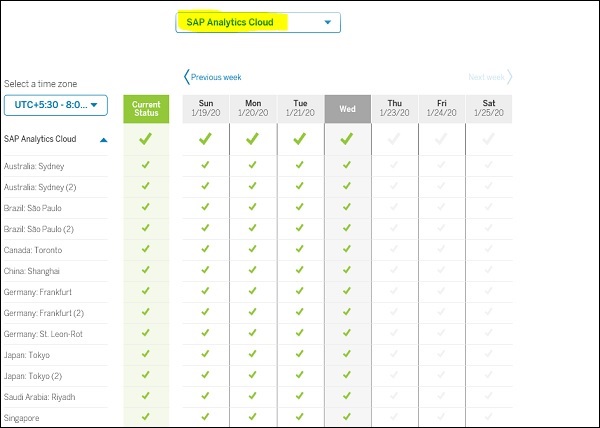Click current status checkmark for Australia: Sydney
The width and height of the screenshot is (600, 428).
click(x=146, y=165)
